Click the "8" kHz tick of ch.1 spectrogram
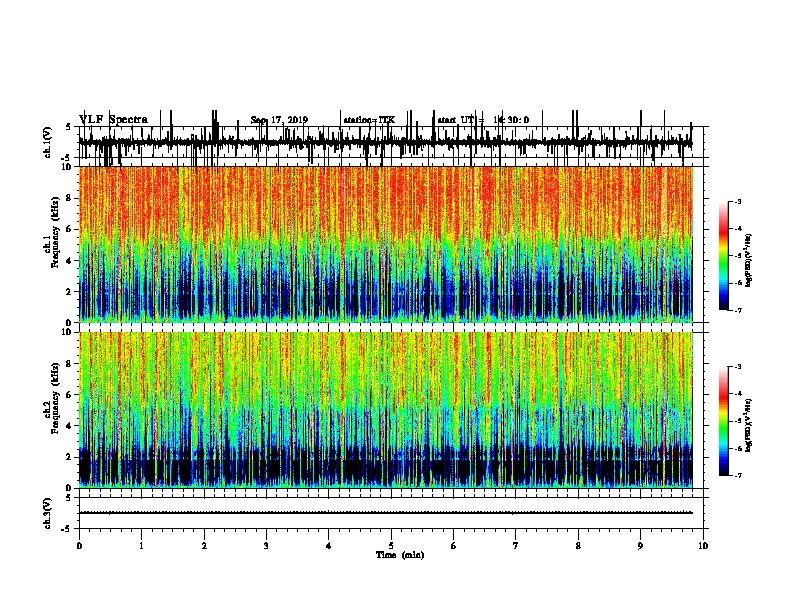Image resolution: width=792 pixels, height=612 pixels. (x=69, y=198)
